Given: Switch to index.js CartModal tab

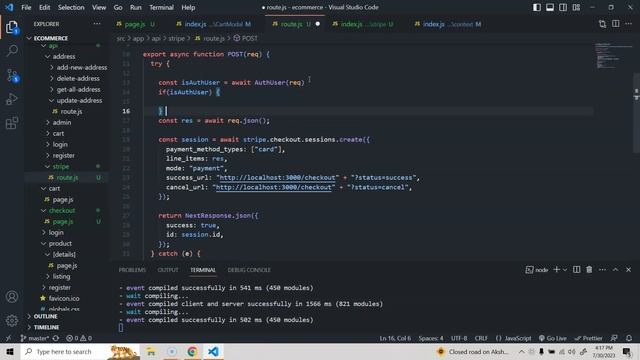Looking at the screenshot, I should point(213,24).
